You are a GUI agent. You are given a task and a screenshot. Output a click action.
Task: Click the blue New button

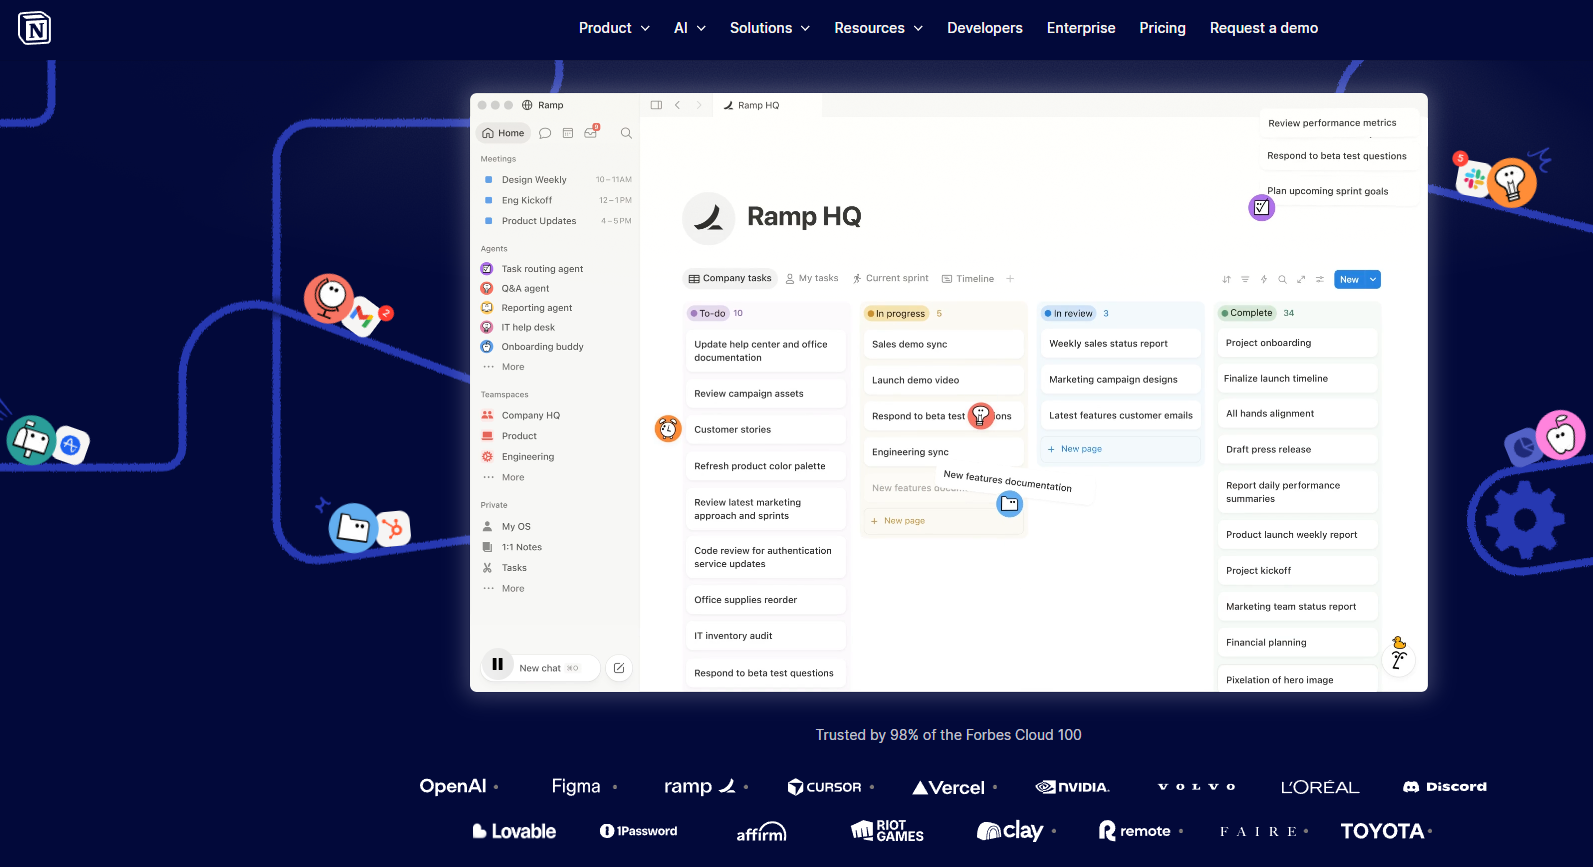coord(1349,280)
